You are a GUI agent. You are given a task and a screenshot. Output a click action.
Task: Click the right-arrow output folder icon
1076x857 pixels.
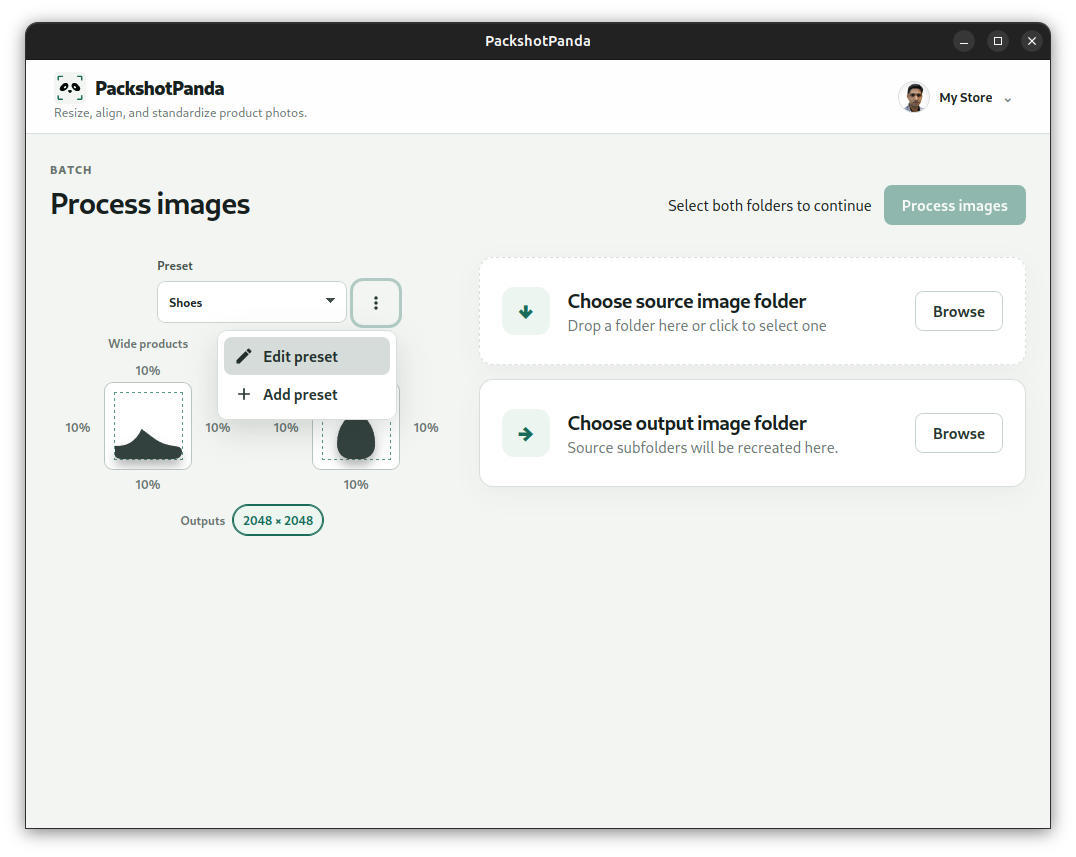526,434
